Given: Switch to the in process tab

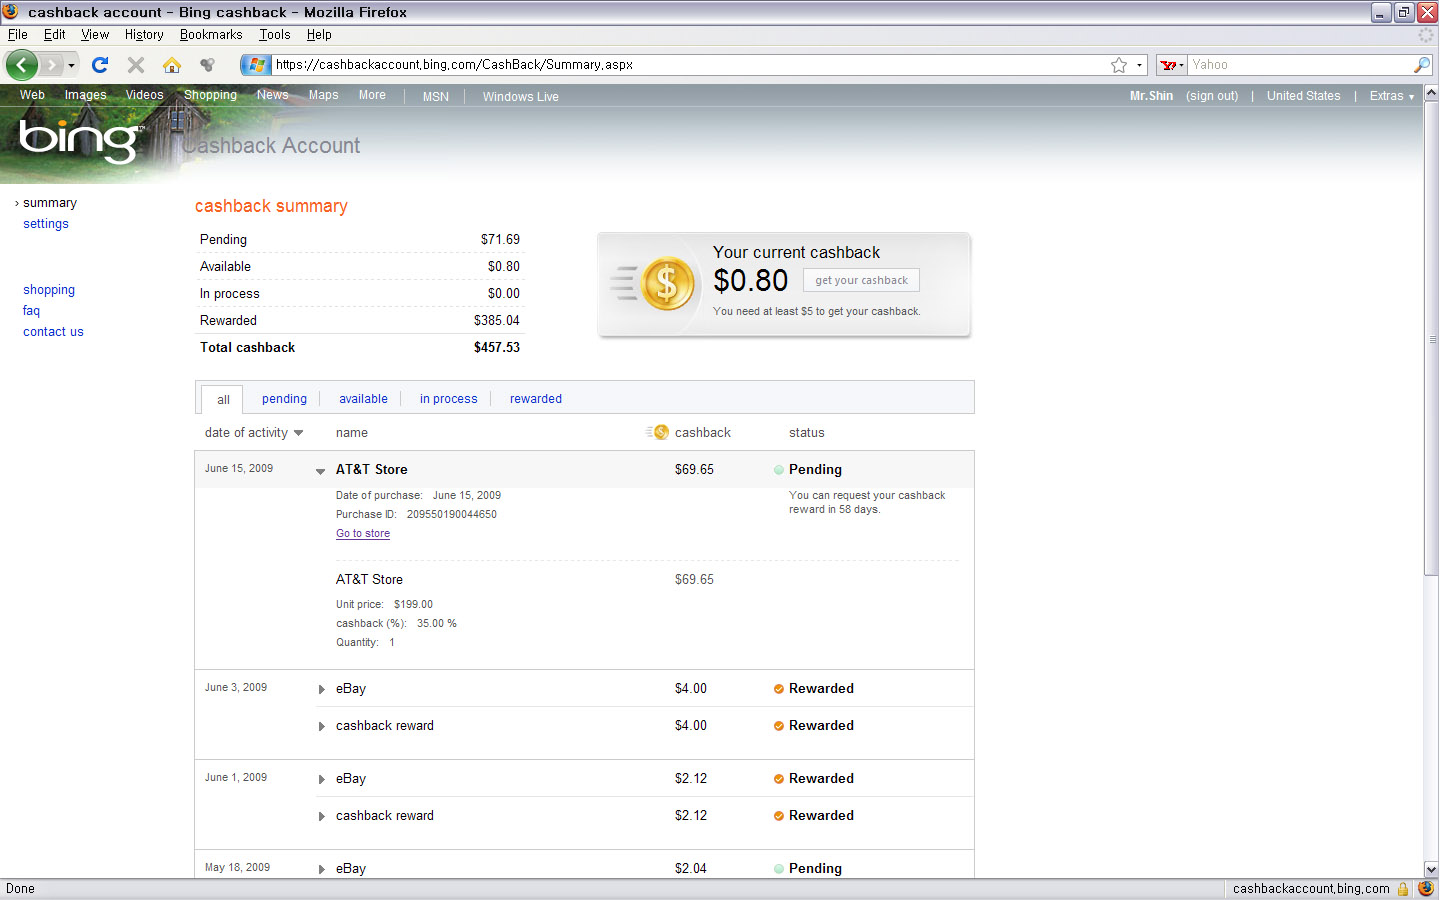Looking at the screenshot, I should pyautogui.click(x=448, y=399).
